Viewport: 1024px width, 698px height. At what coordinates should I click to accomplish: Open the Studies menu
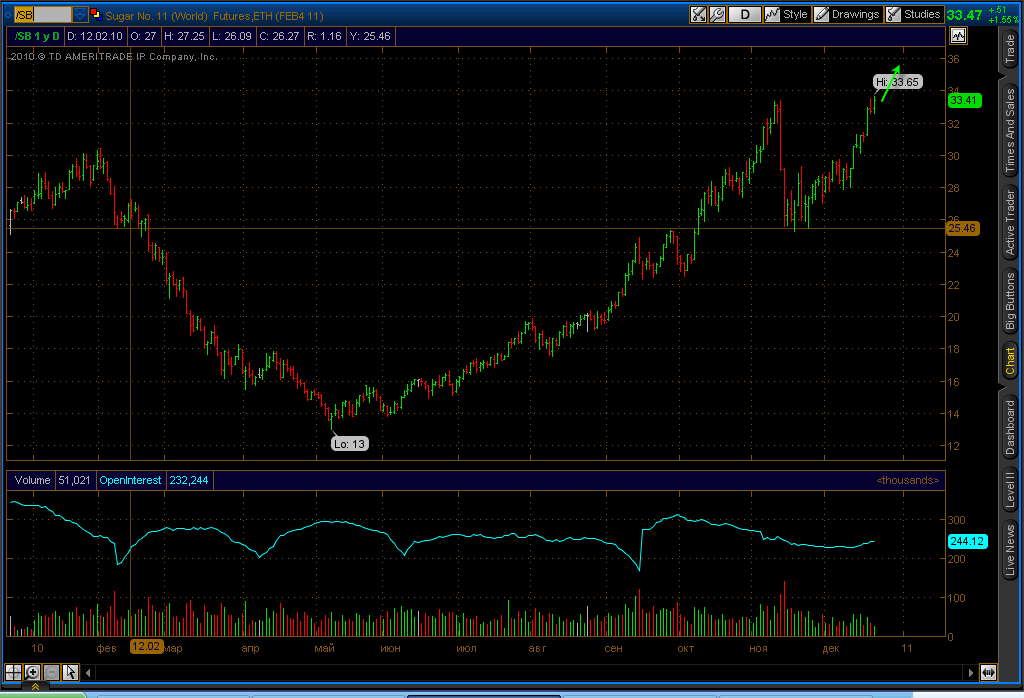pyautogui.click(x=914, y=14)
